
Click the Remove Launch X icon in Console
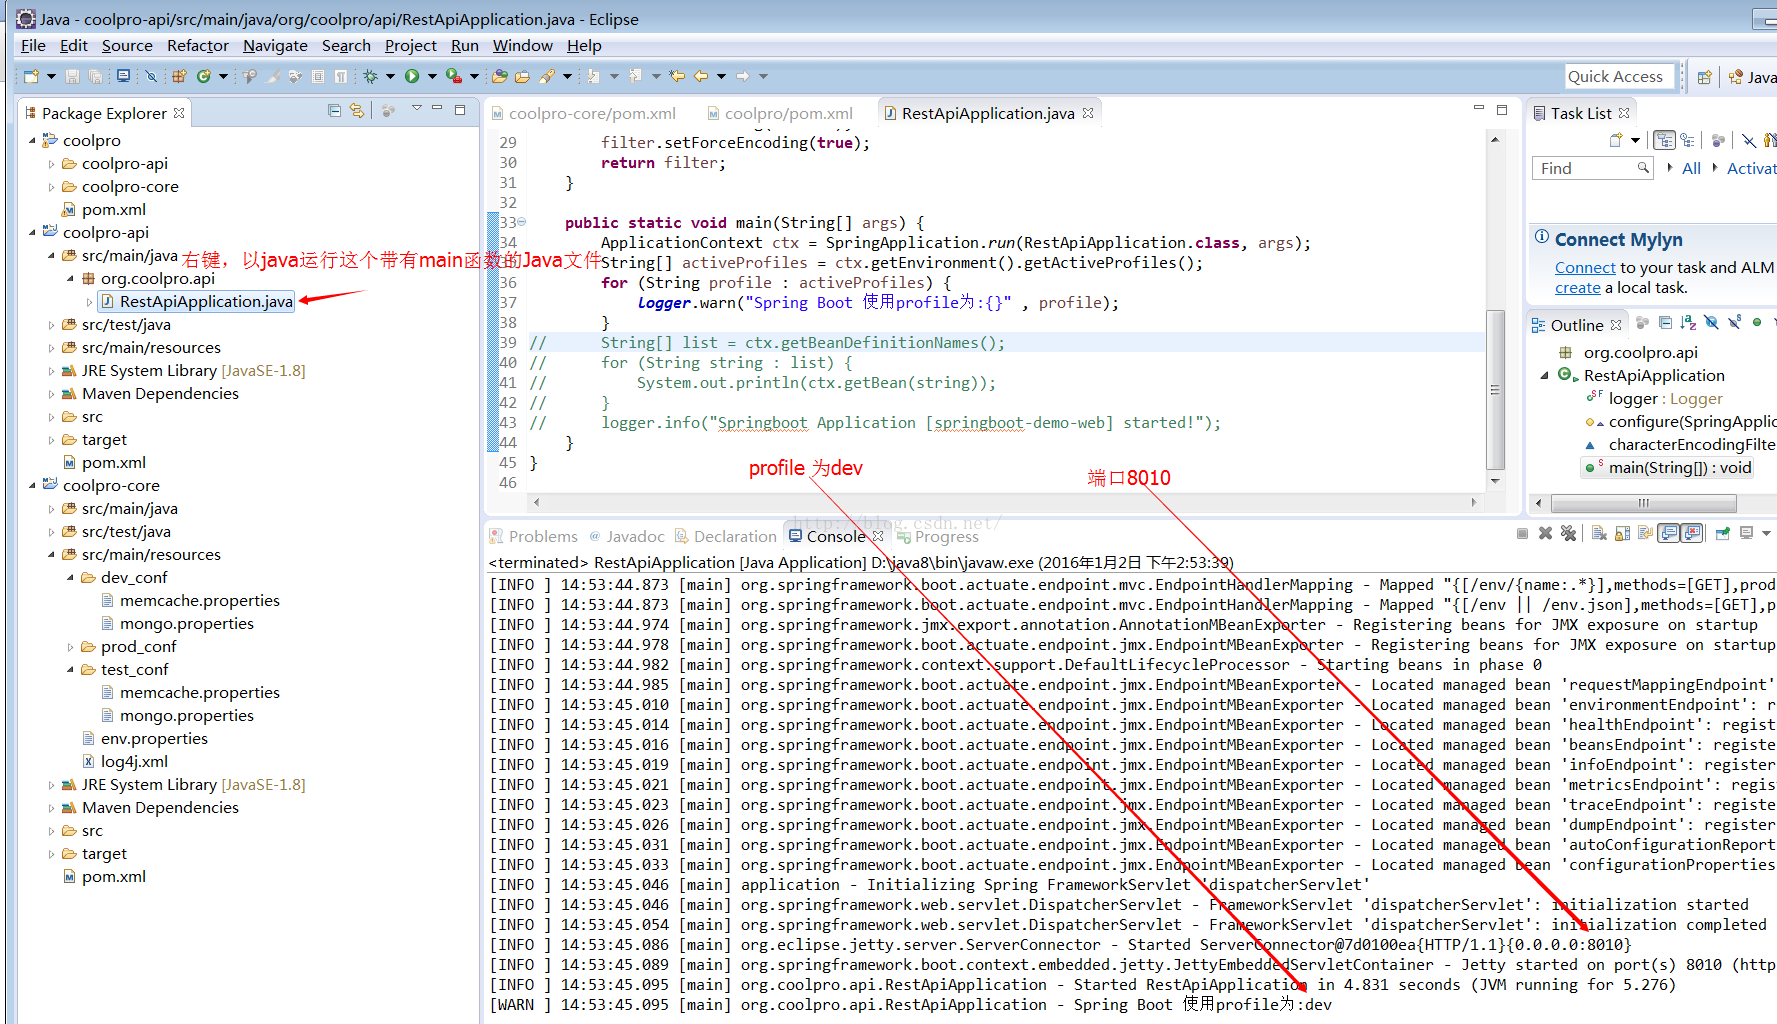pos(1545,534)
